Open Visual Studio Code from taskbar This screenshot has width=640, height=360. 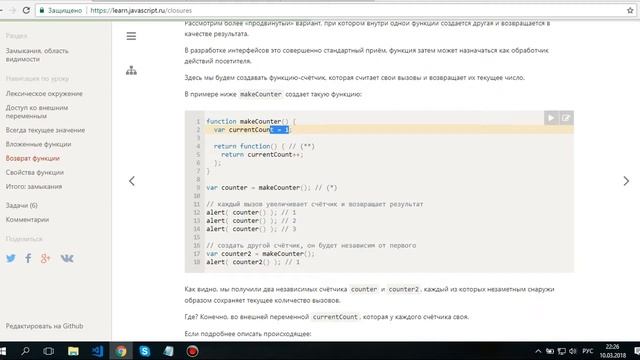point(97,351)
